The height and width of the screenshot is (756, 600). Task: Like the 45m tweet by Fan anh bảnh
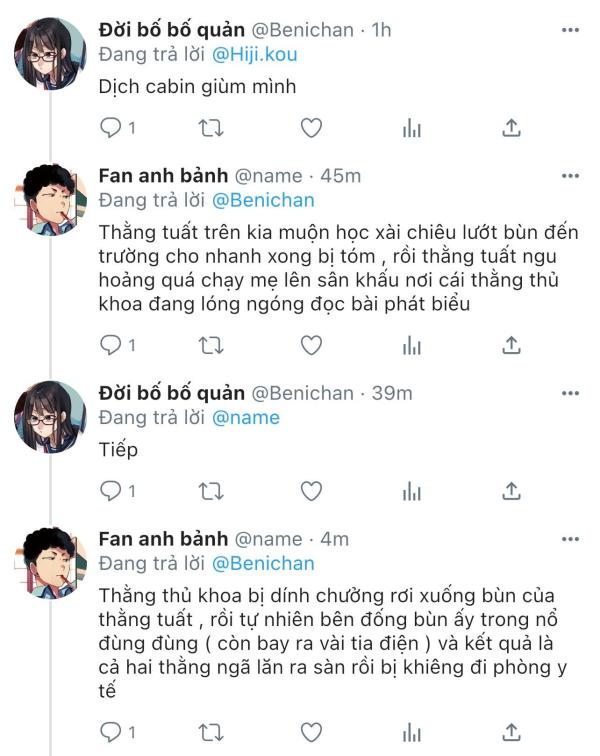click(311, 346)
